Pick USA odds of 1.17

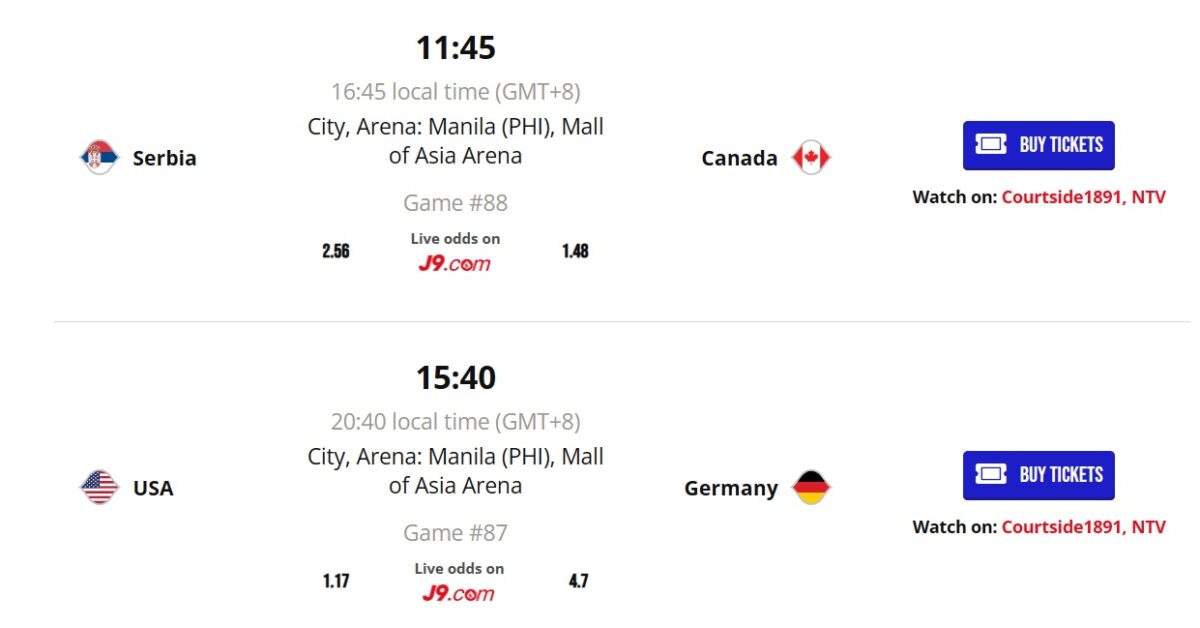(336, 581)
